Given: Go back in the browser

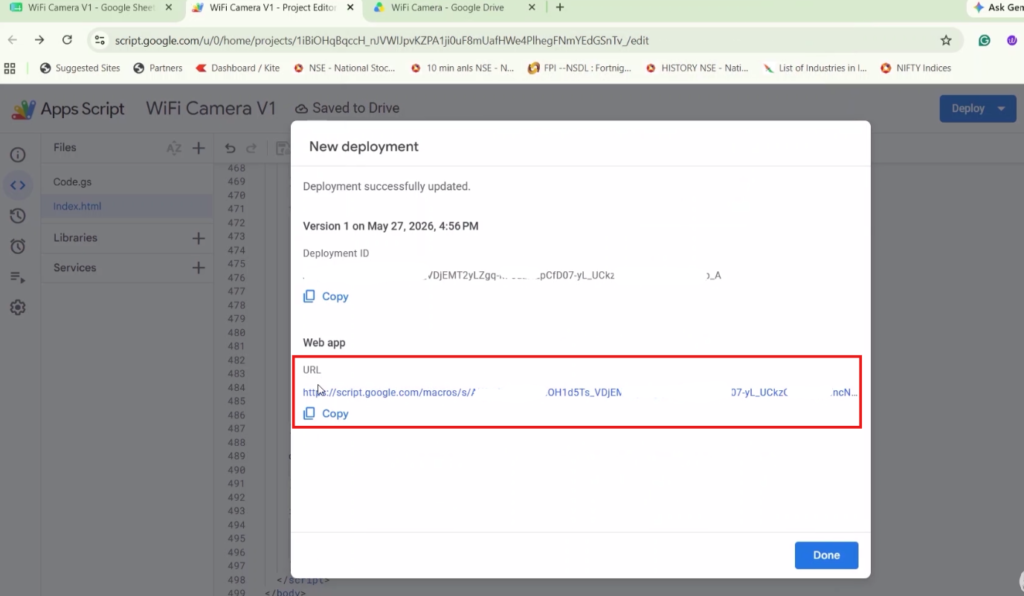Looking at the screenshot, I should tap(12, 40).
